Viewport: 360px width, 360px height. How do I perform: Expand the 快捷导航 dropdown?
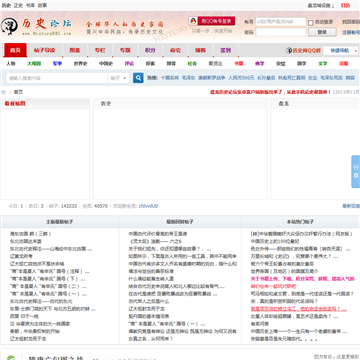340,51
